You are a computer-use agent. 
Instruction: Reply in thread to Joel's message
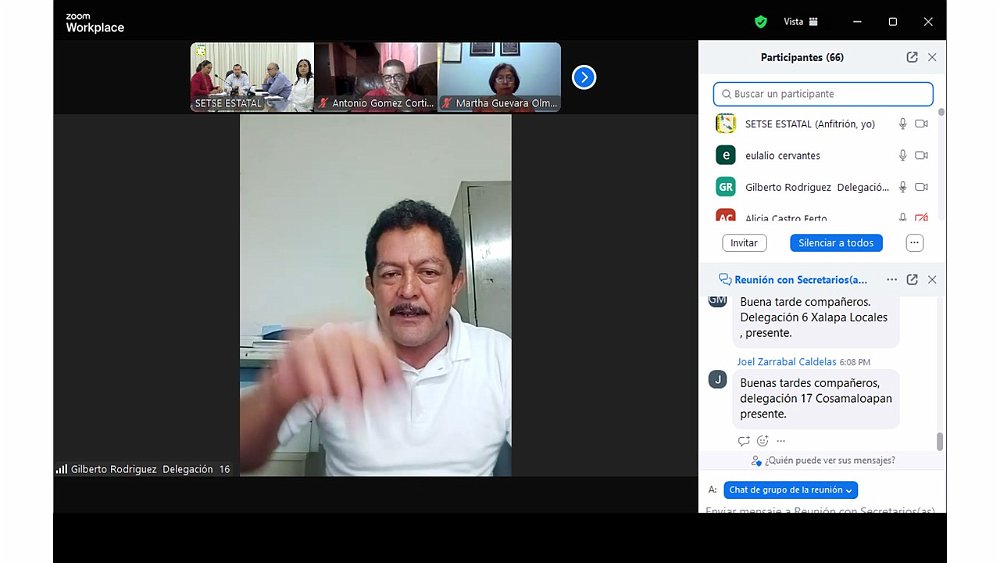[743, 441]
